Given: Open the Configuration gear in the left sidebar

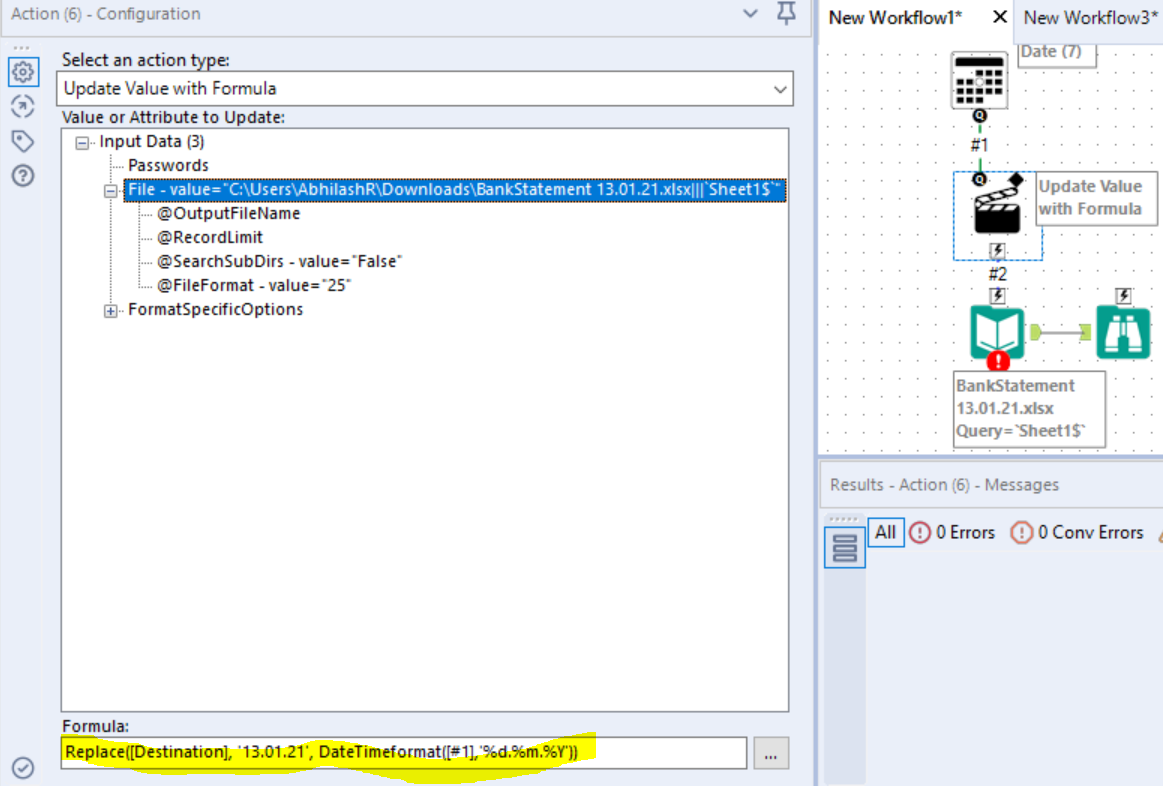Looking at the screenshot, I should [23, 72].
